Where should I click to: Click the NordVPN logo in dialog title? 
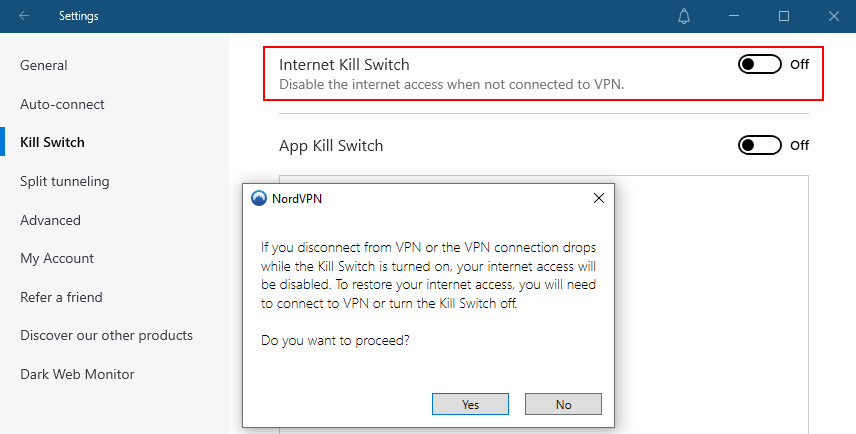coord(258,198)
